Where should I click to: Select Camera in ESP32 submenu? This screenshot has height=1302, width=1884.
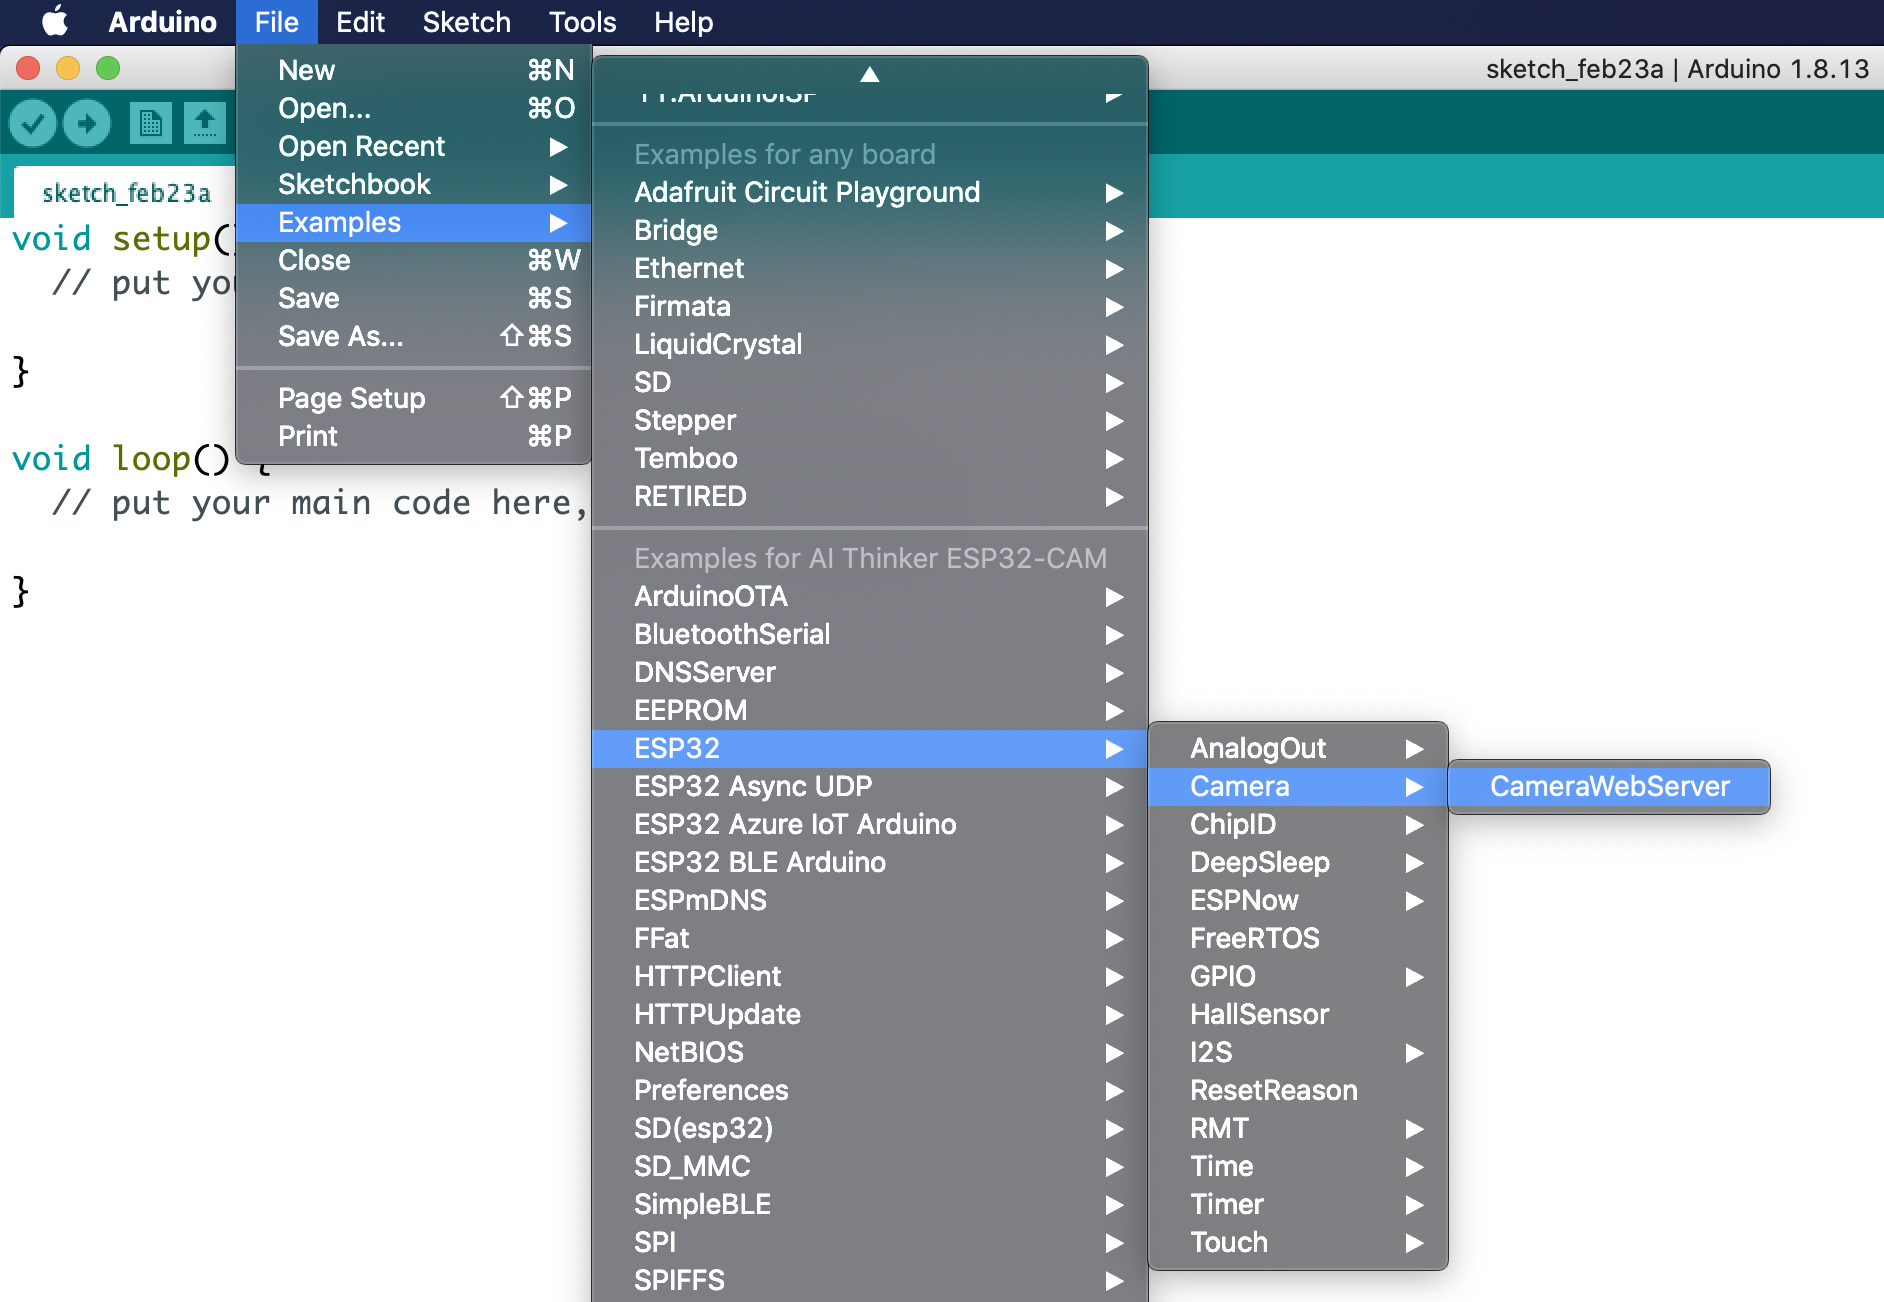click(1298, 786)
